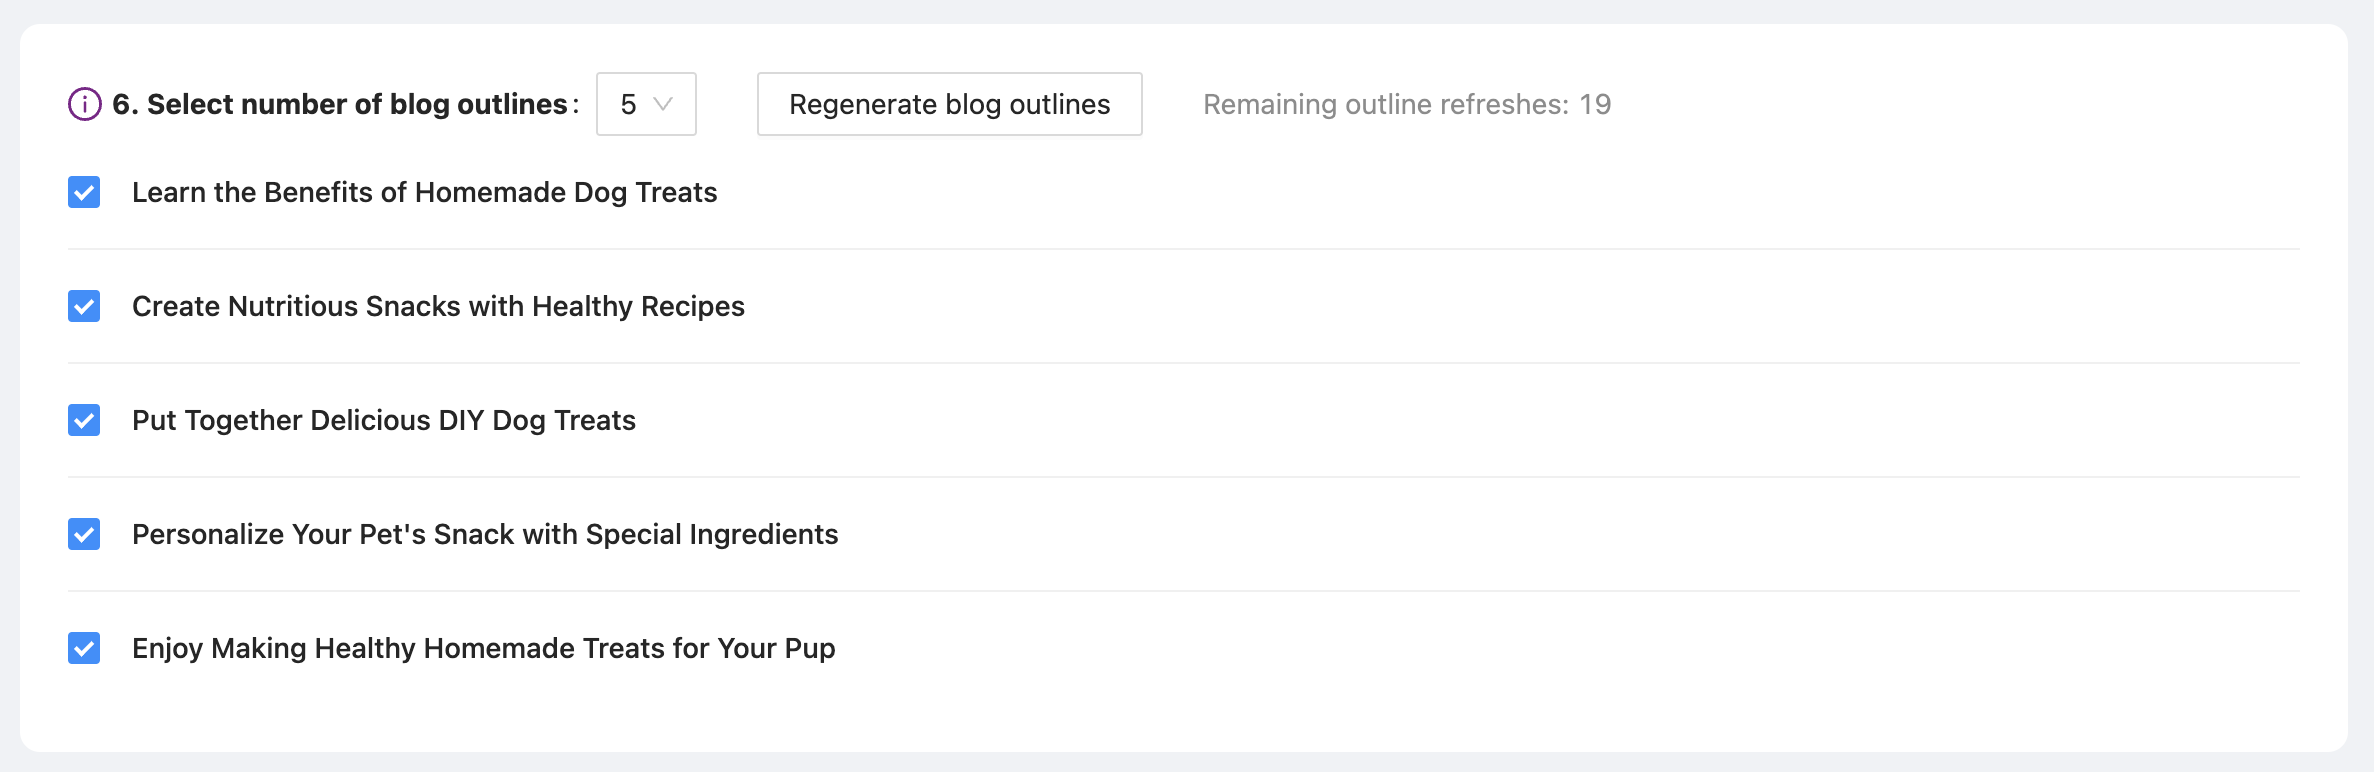Click the 'Put Together Delicious DIY Dog Treats' text
The width and height of the screenshot is (2374, 772).
384,420
